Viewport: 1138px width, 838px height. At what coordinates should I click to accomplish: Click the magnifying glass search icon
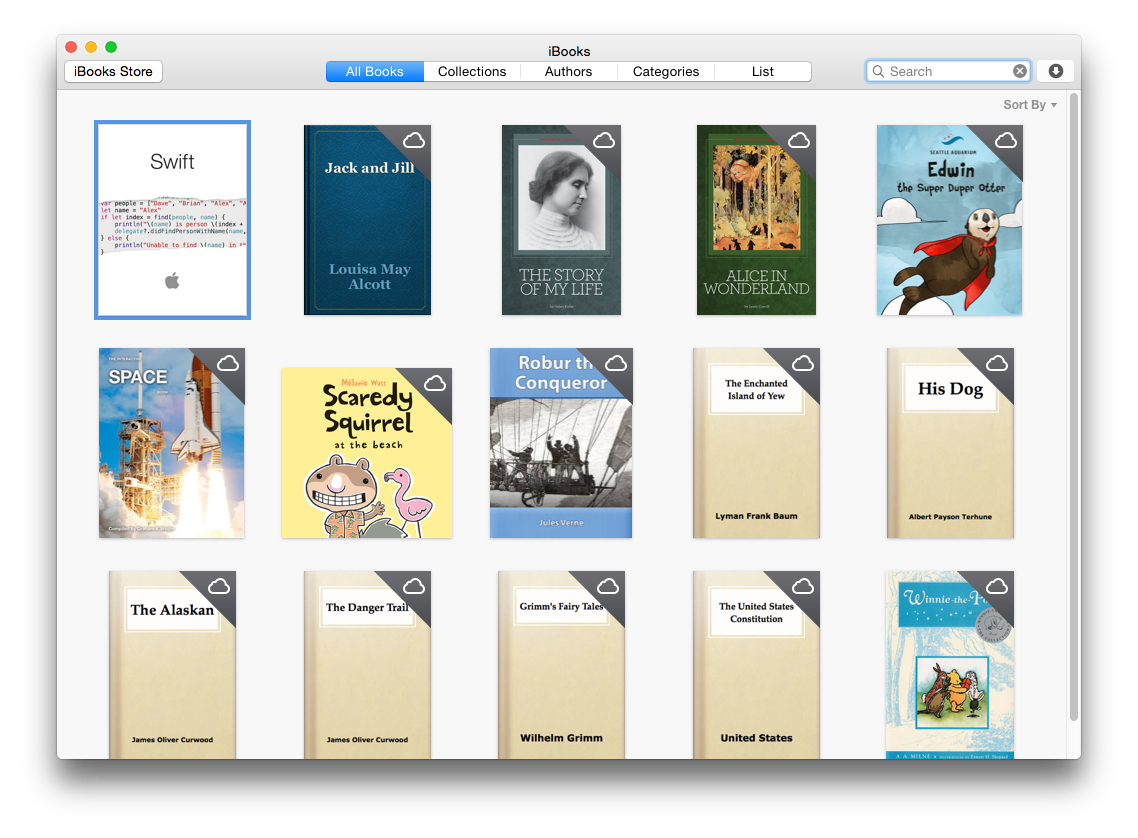(878, 71)
